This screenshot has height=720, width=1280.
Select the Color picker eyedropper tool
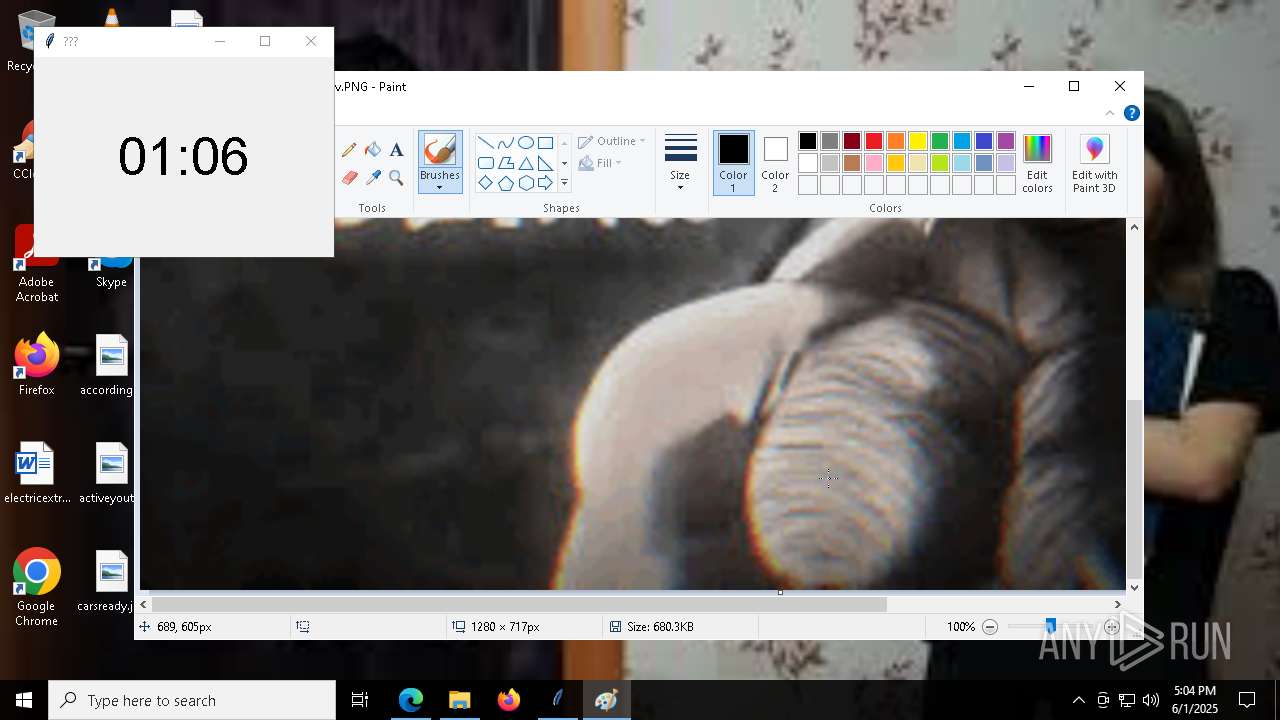(x=373, y=178)
